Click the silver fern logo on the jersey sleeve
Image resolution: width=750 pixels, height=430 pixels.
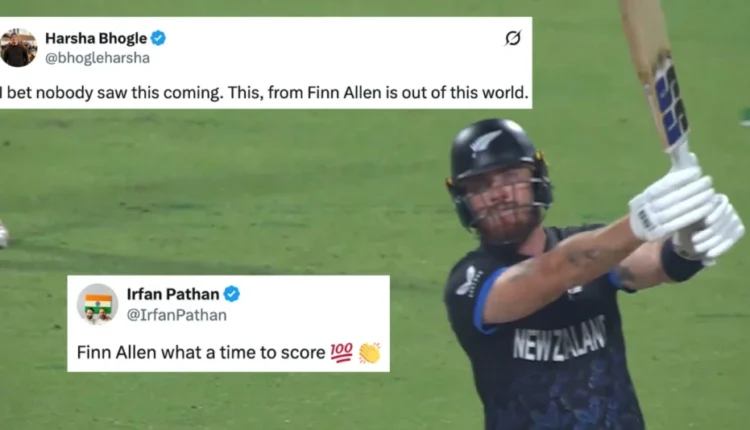[x=467, y=281]
